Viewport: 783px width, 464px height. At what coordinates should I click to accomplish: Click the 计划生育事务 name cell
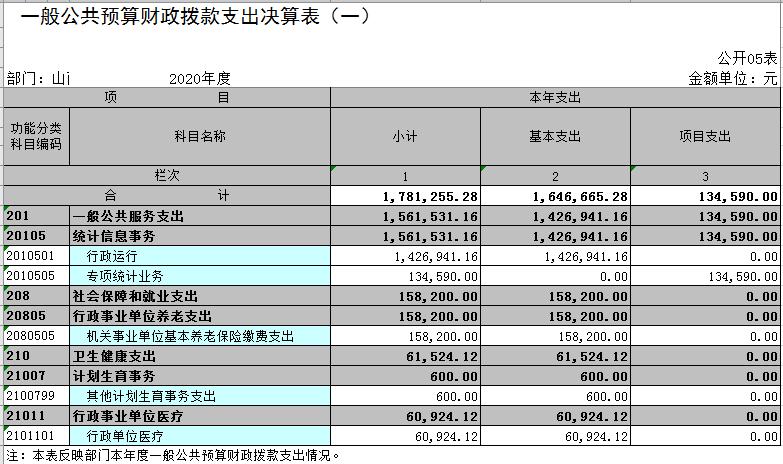click(200, 376)
